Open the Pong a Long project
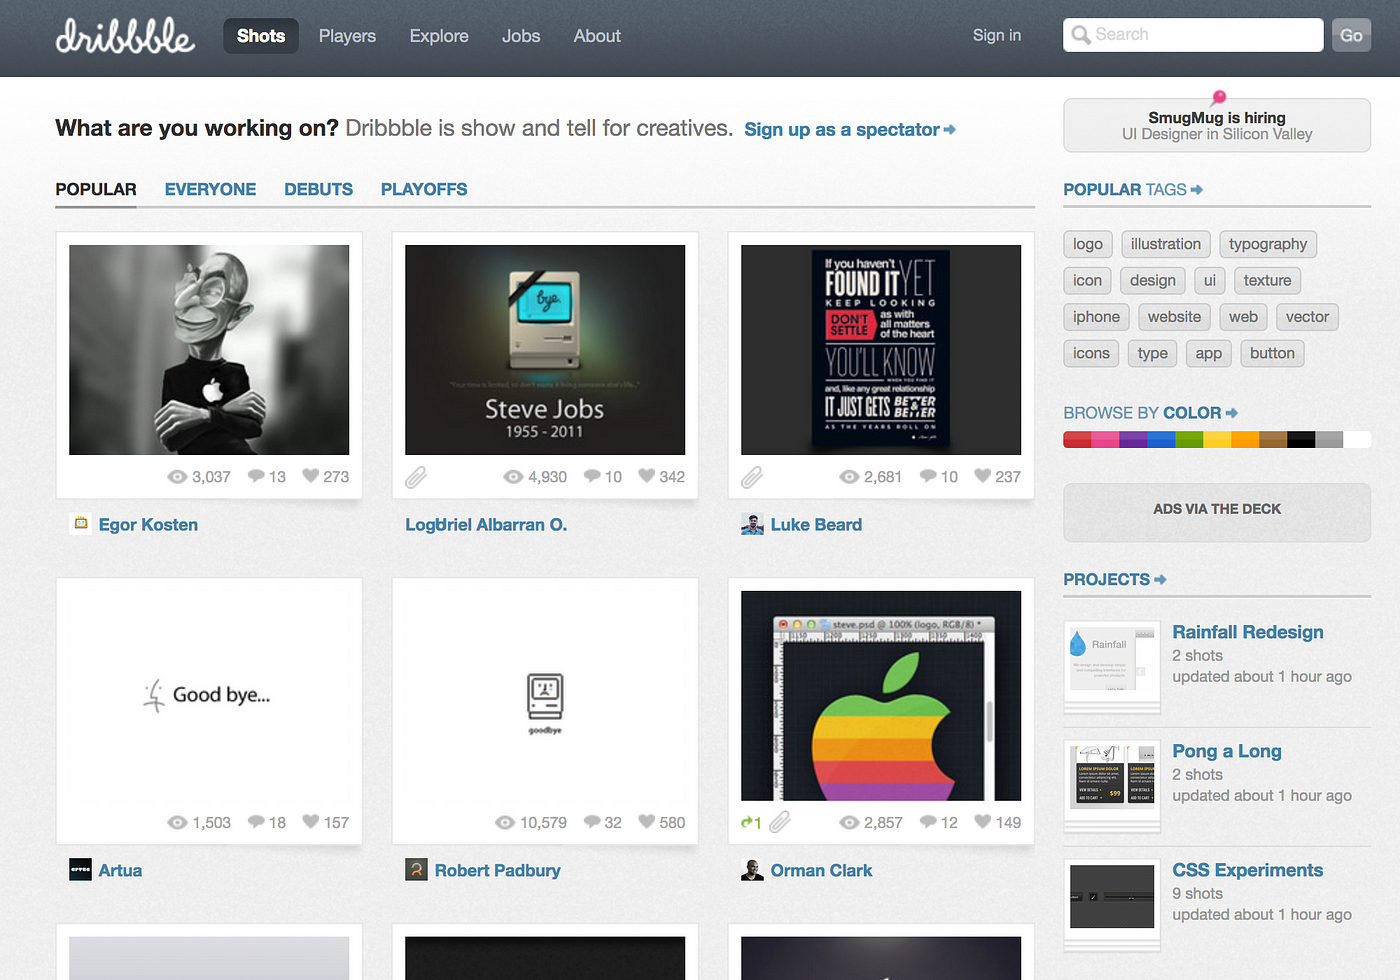The image size is (1400, 980). [1227, 751]
